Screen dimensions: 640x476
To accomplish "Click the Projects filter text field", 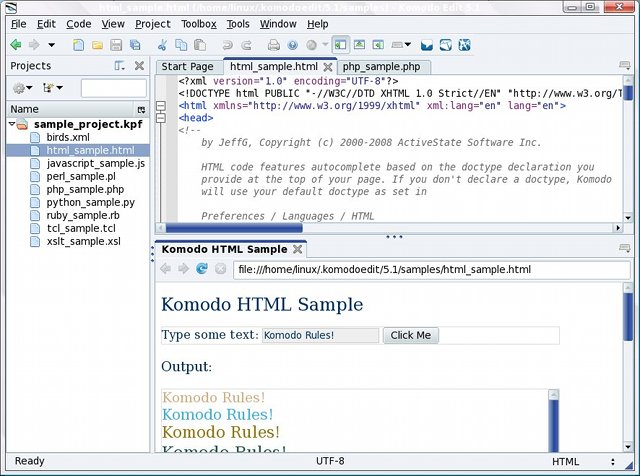I will (113, 88).
